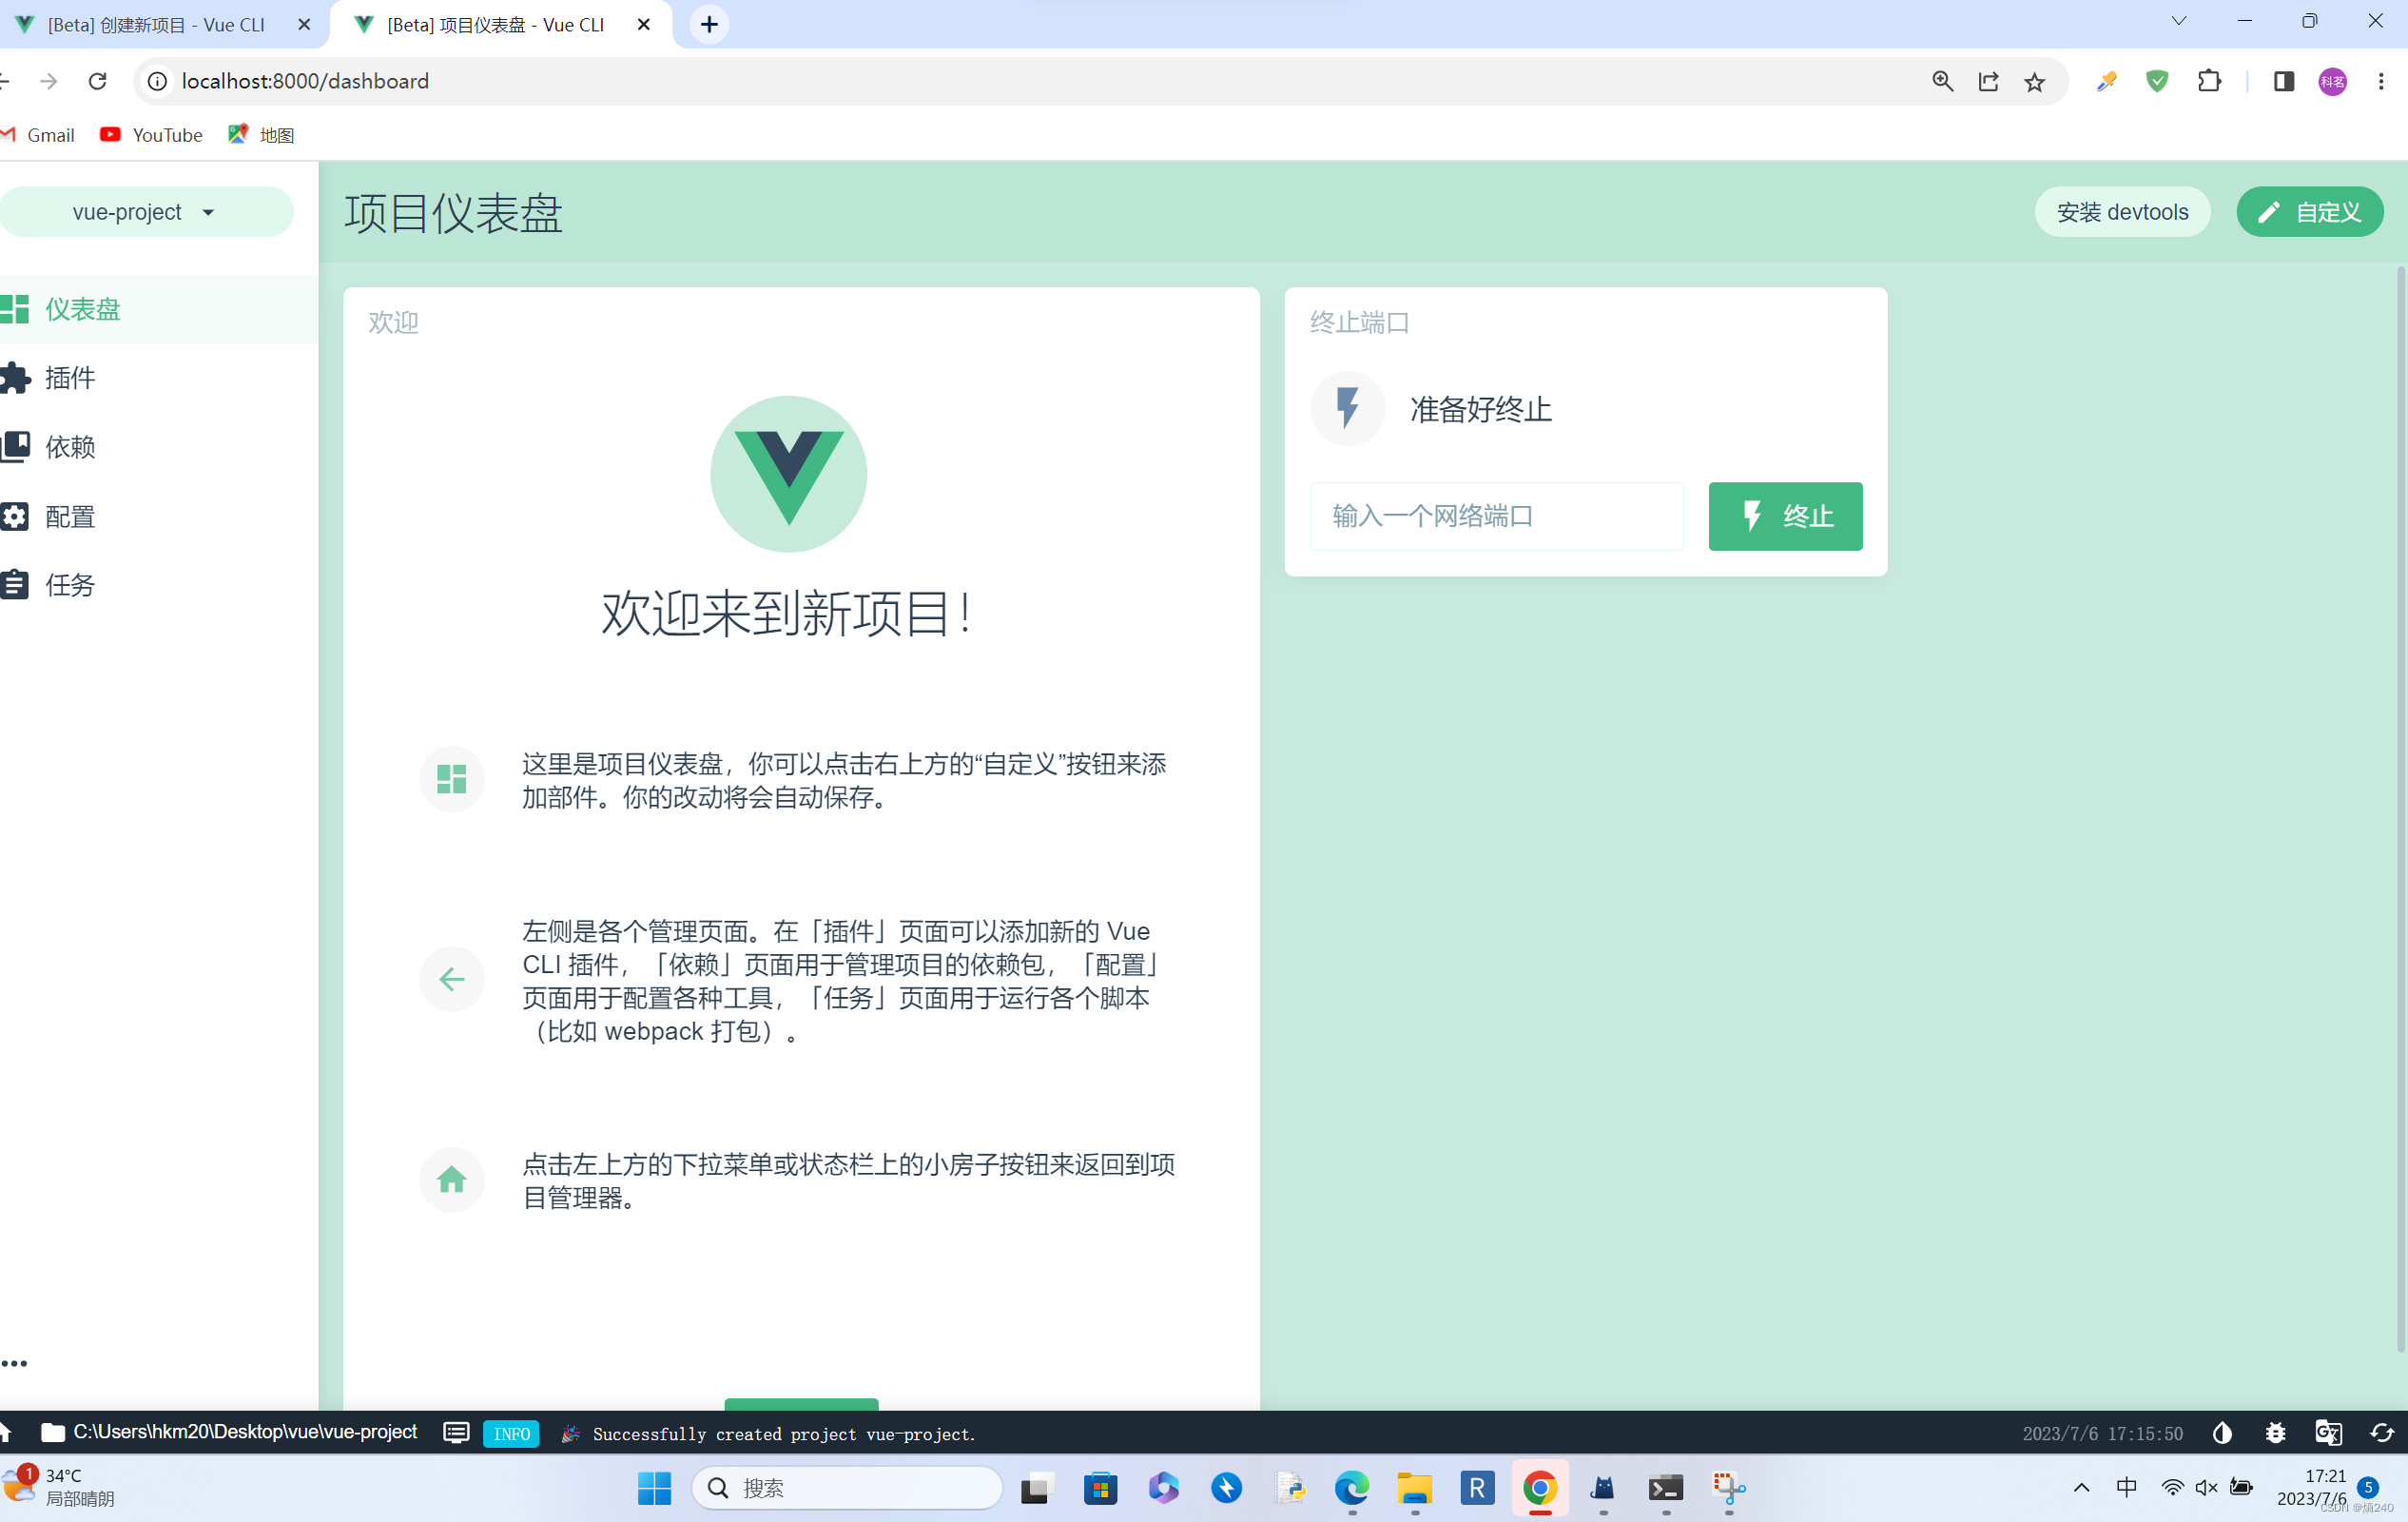Image resolution: width=2408 pixels, height=1522 pixels.
Task: Switch to the 创建新项目 browser tab
Action: pyautogui.click(x=155, y=24)
